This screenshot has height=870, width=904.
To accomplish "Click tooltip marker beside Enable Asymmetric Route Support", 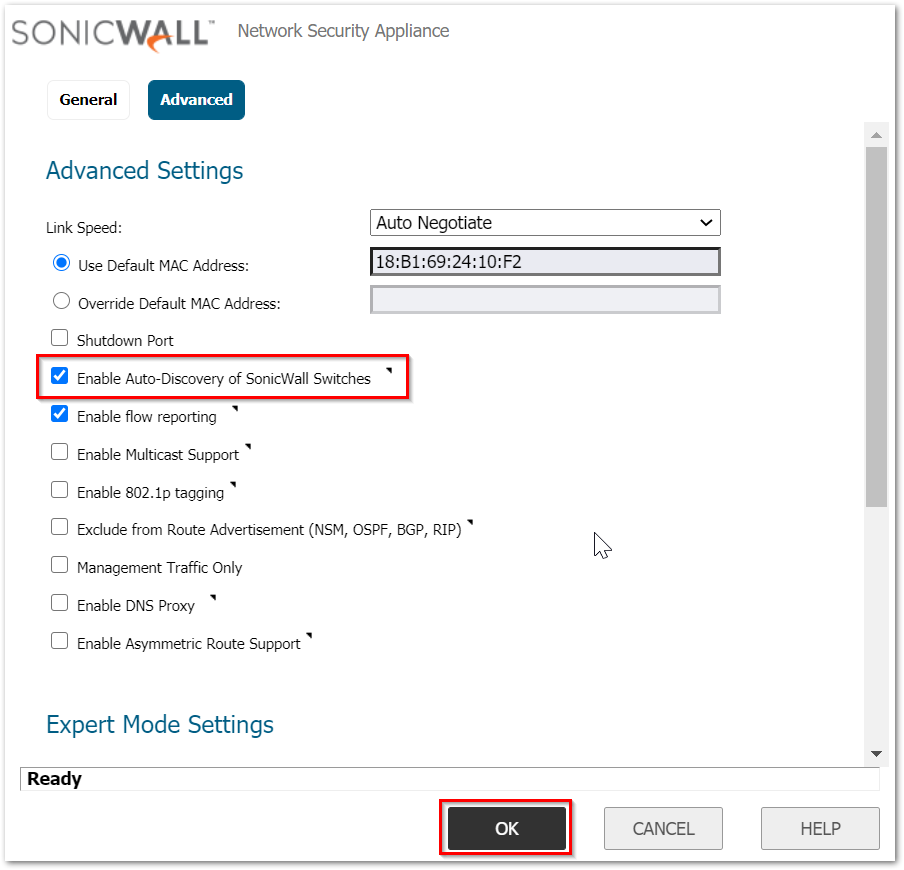I will click(309, 636).
